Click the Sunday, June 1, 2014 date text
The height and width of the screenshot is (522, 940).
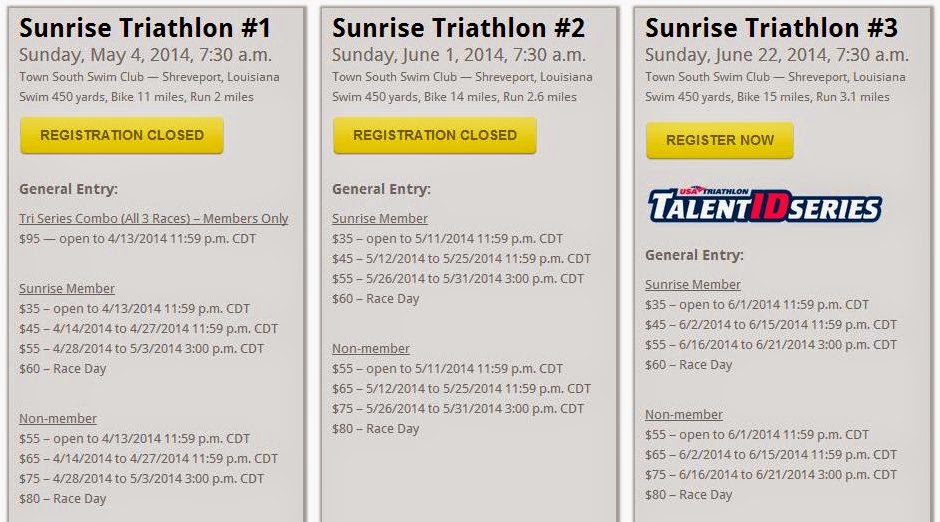pyautogui.click(x=459, y=55)
